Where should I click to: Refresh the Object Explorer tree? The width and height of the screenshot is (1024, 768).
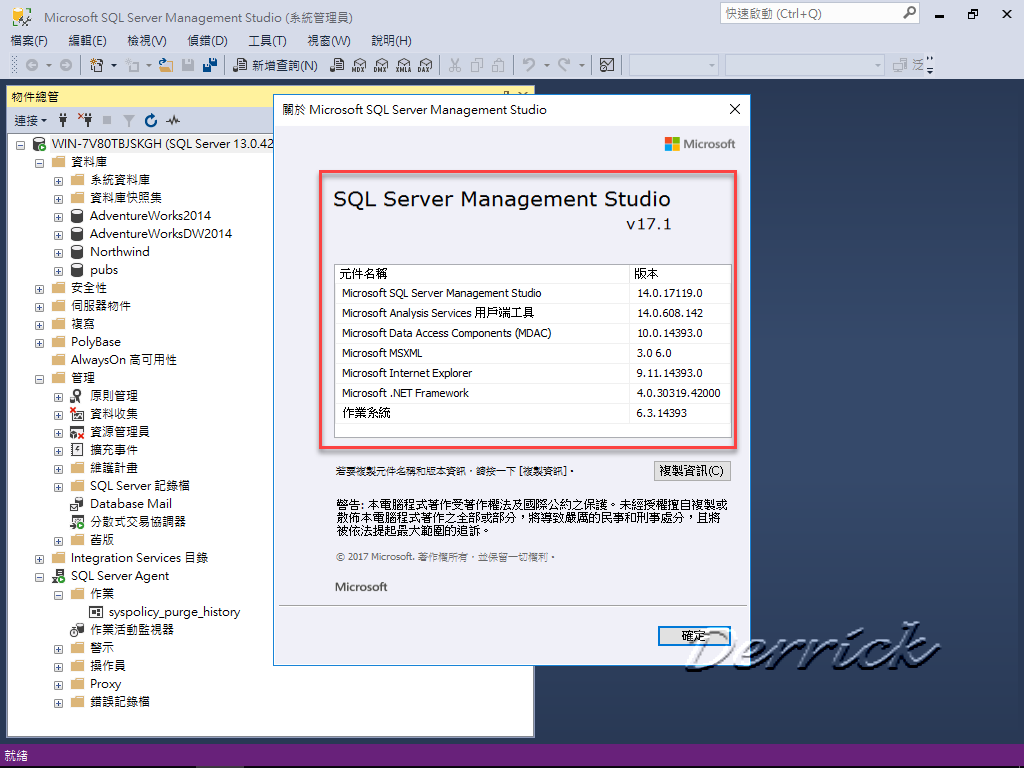[x=151, y=120]
